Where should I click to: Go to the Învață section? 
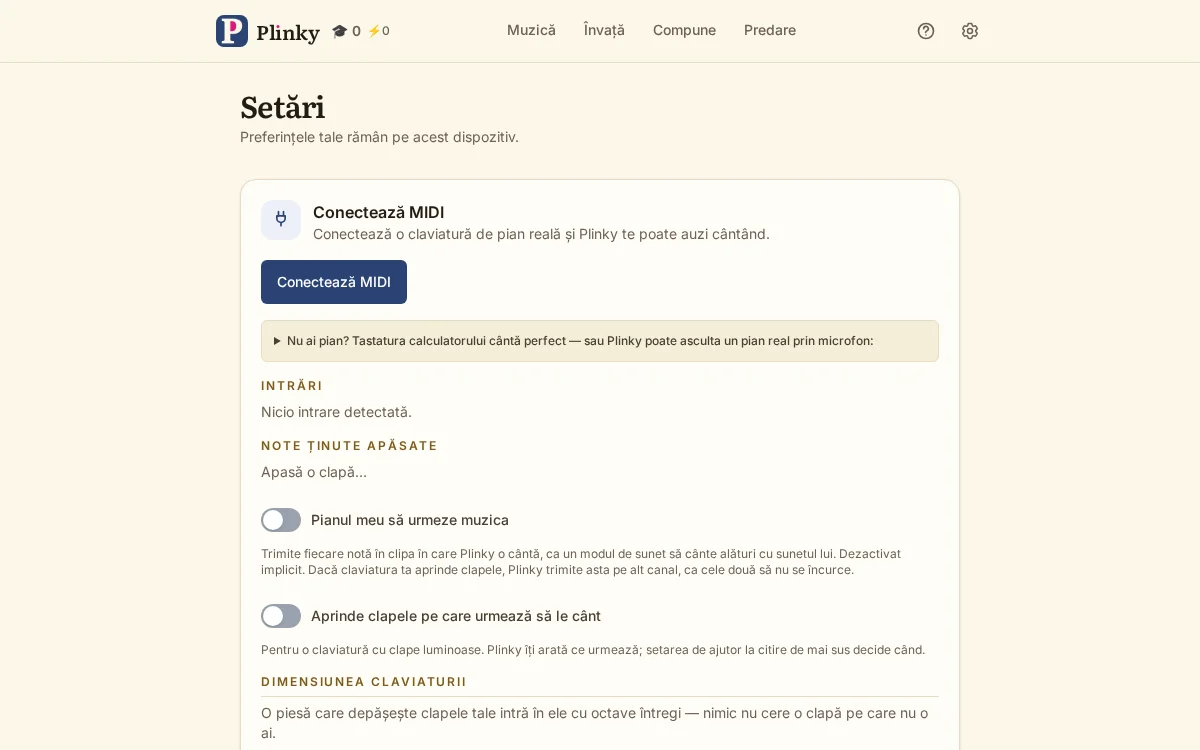[x=604, y=30]
